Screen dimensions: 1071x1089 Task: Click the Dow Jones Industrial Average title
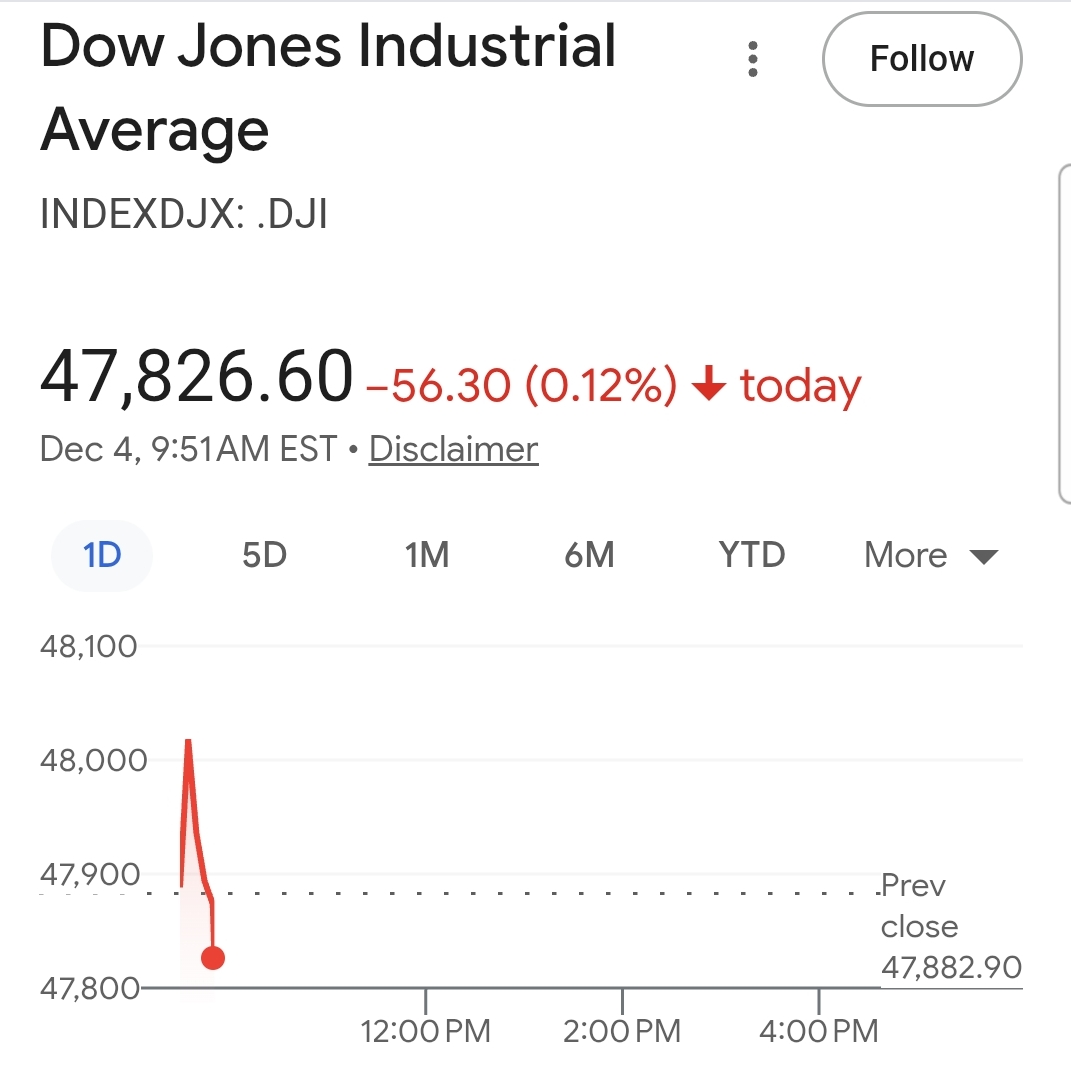(x=328, y=87)
